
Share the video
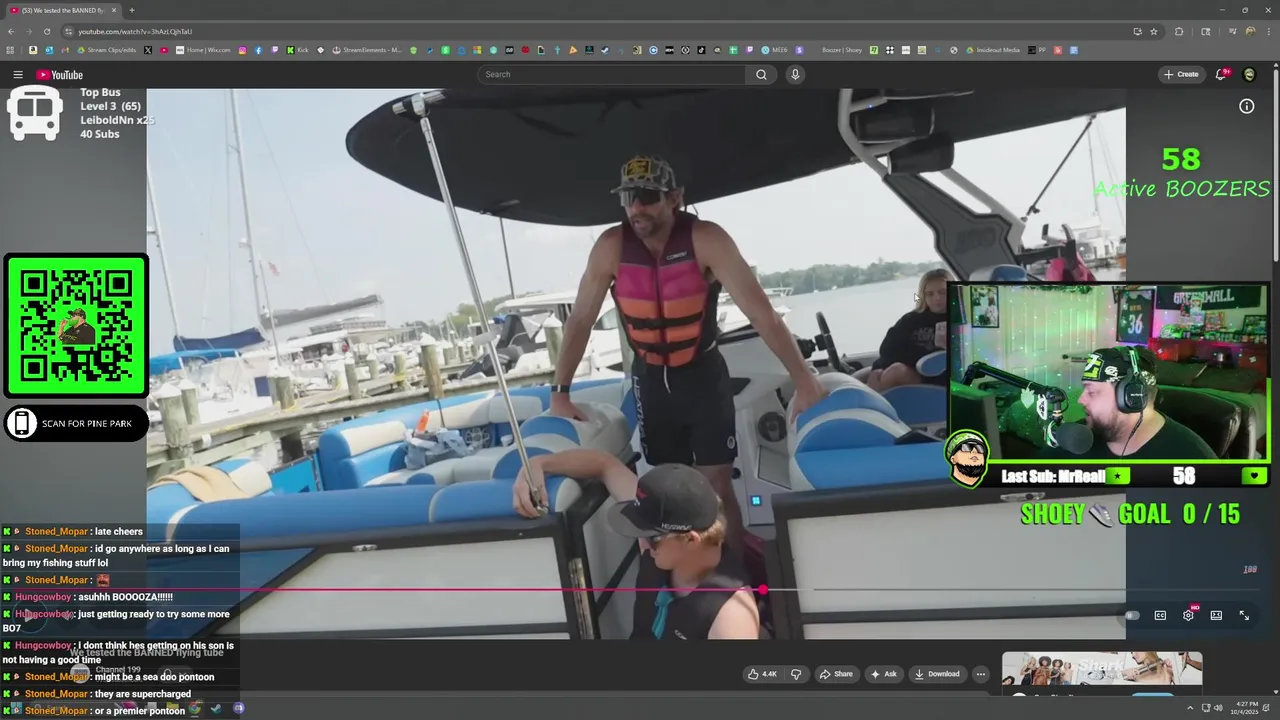(836, 674)
